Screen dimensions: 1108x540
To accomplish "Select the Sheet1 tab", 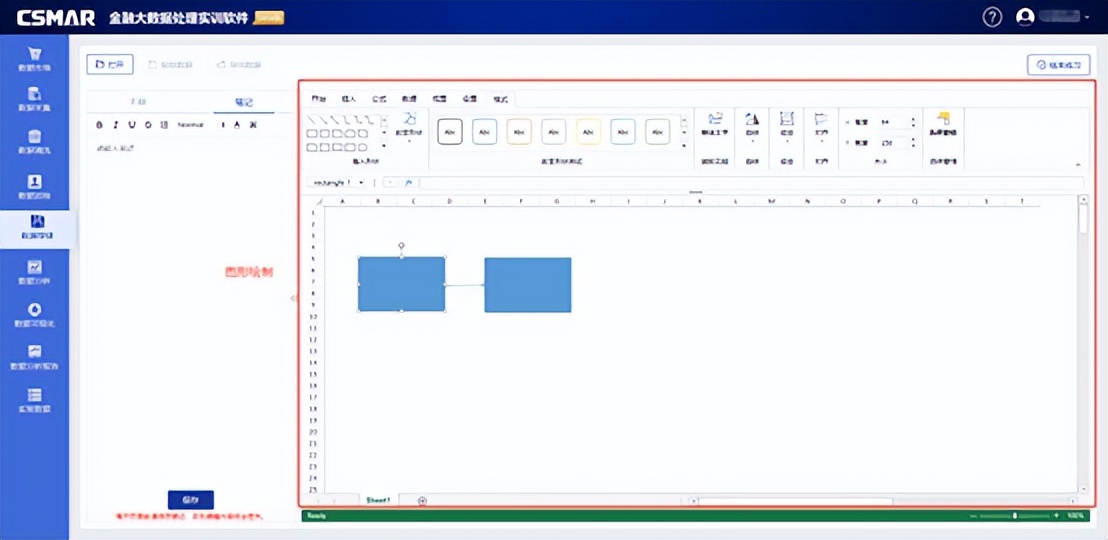I will click(x=378, y=500).
